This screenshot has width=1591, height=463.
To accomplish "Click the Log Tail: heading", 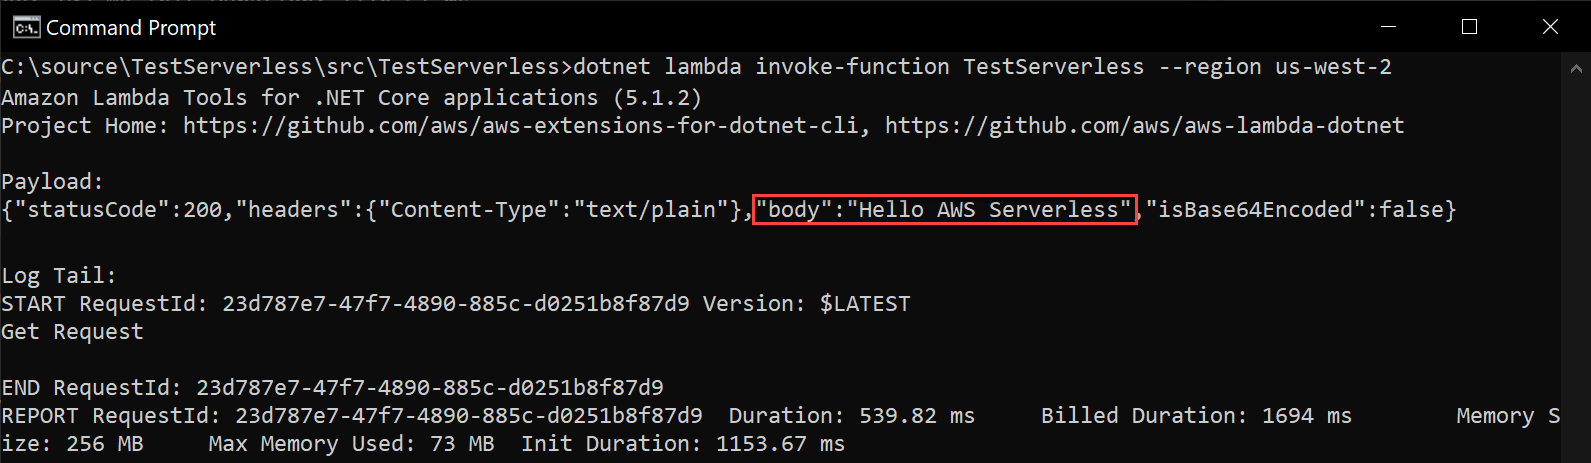I will point(59,276).
